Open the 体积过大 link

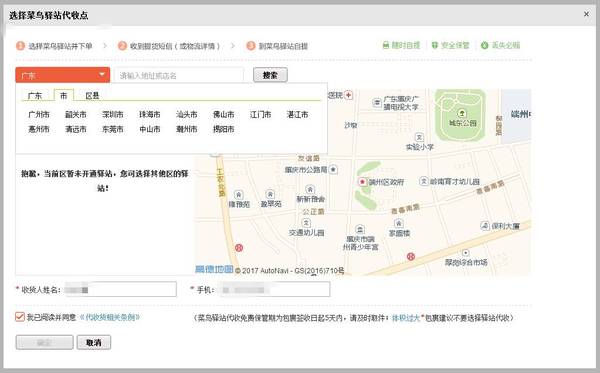coord(406,318)
